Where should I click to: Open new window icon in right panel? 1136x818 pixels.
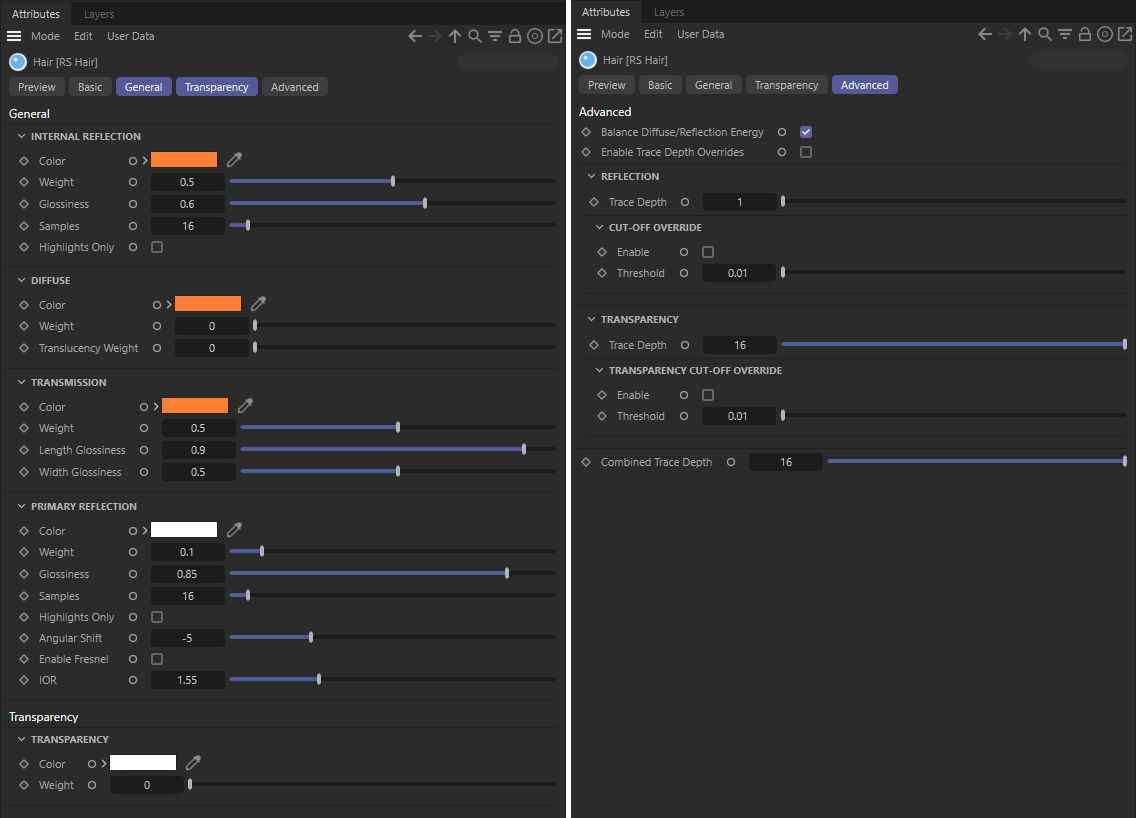1125,34
